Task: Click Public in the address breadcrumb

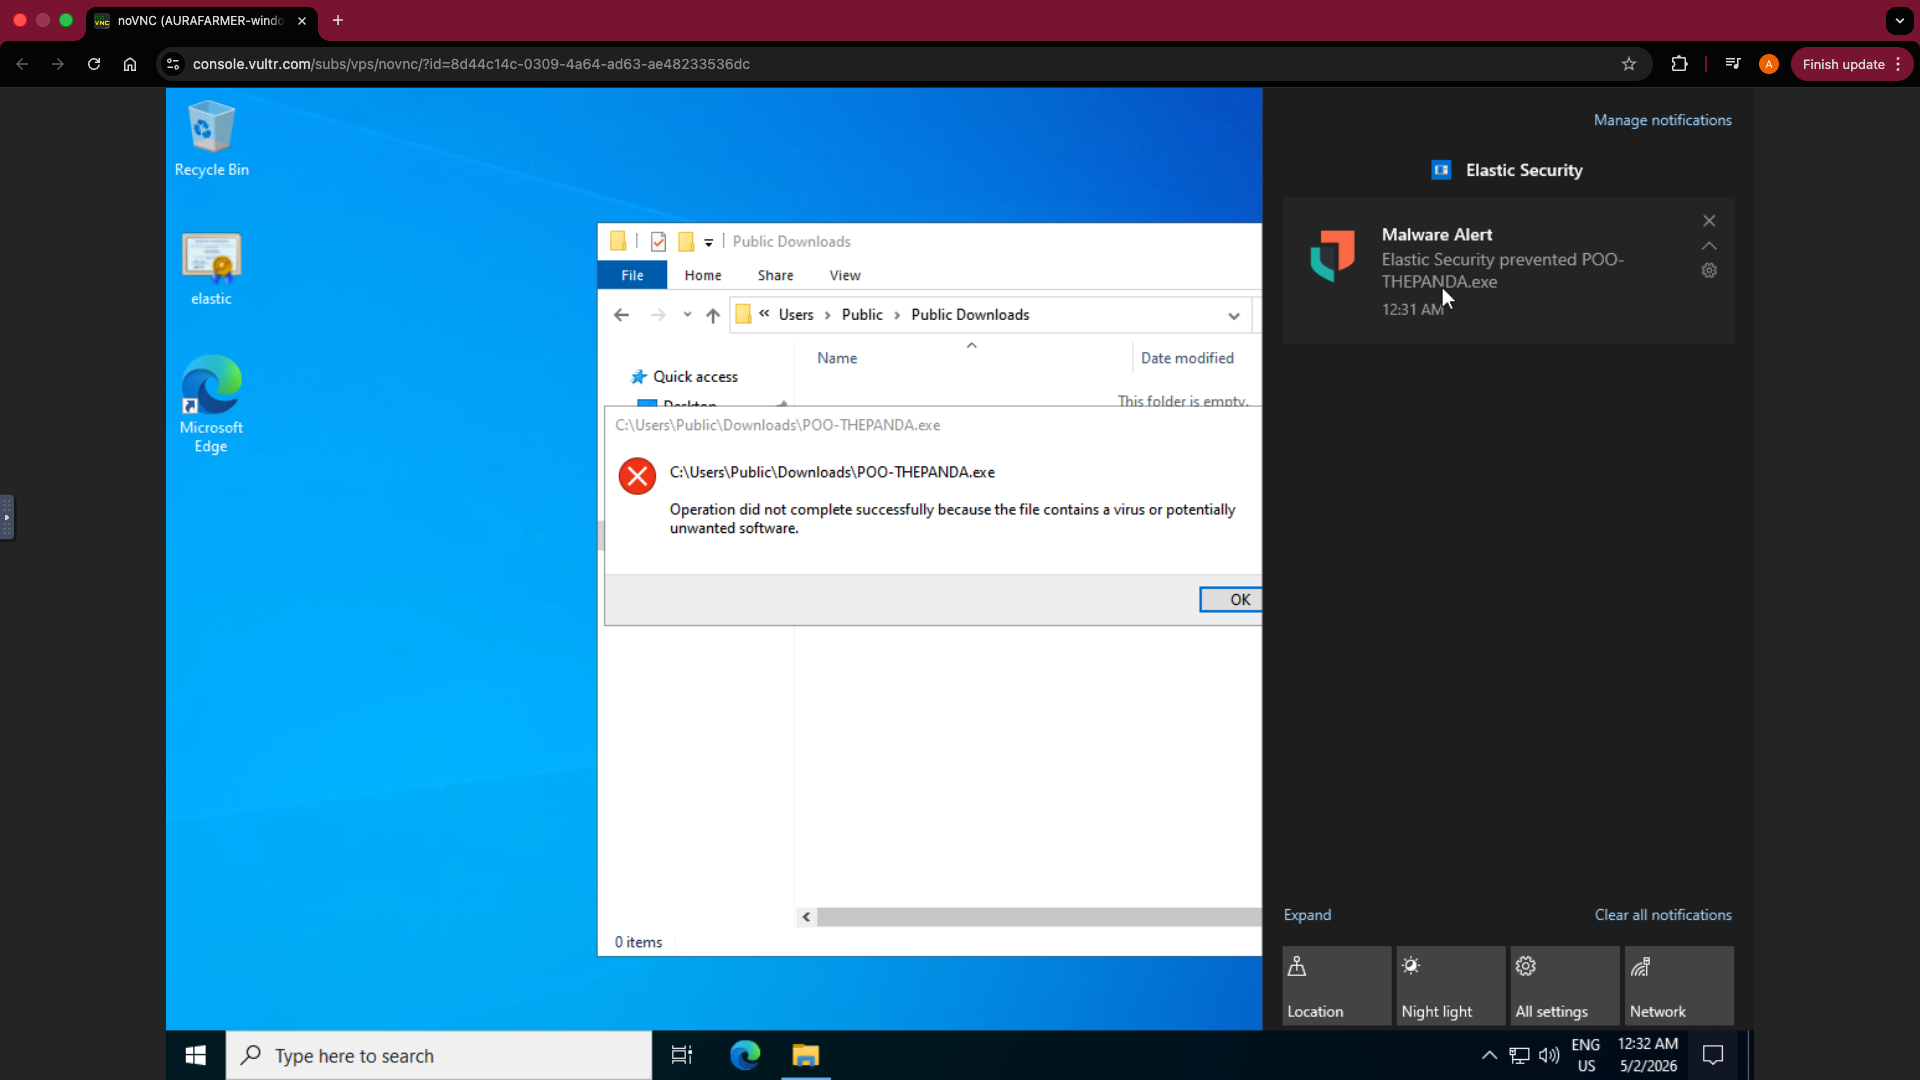Action: point(862,315)
